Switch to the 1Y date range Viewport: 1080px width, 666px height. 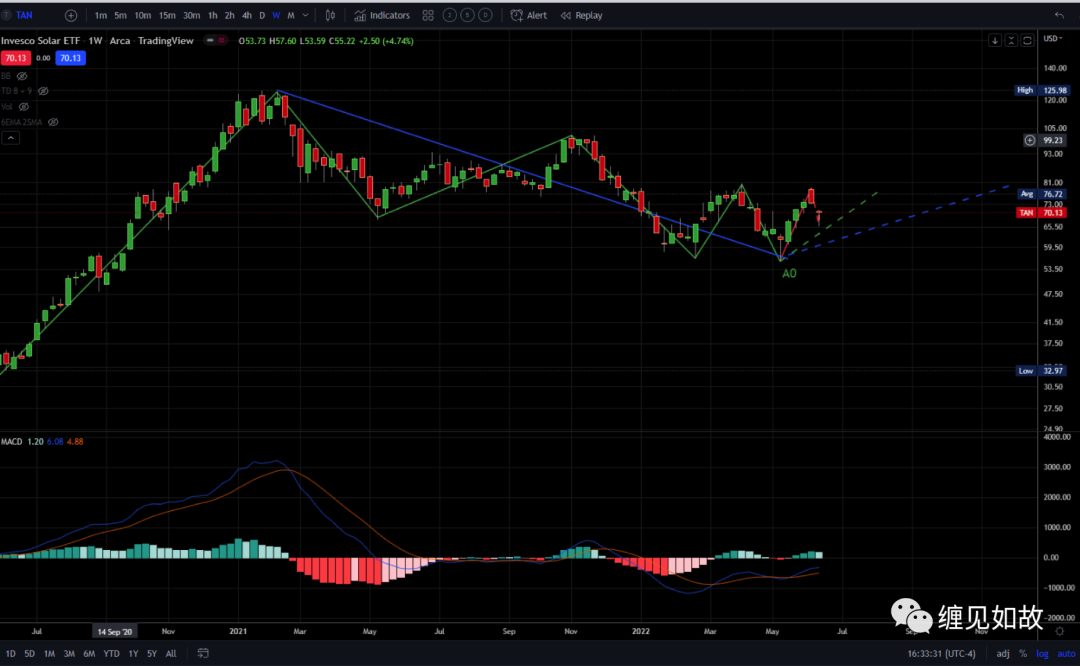133,654
